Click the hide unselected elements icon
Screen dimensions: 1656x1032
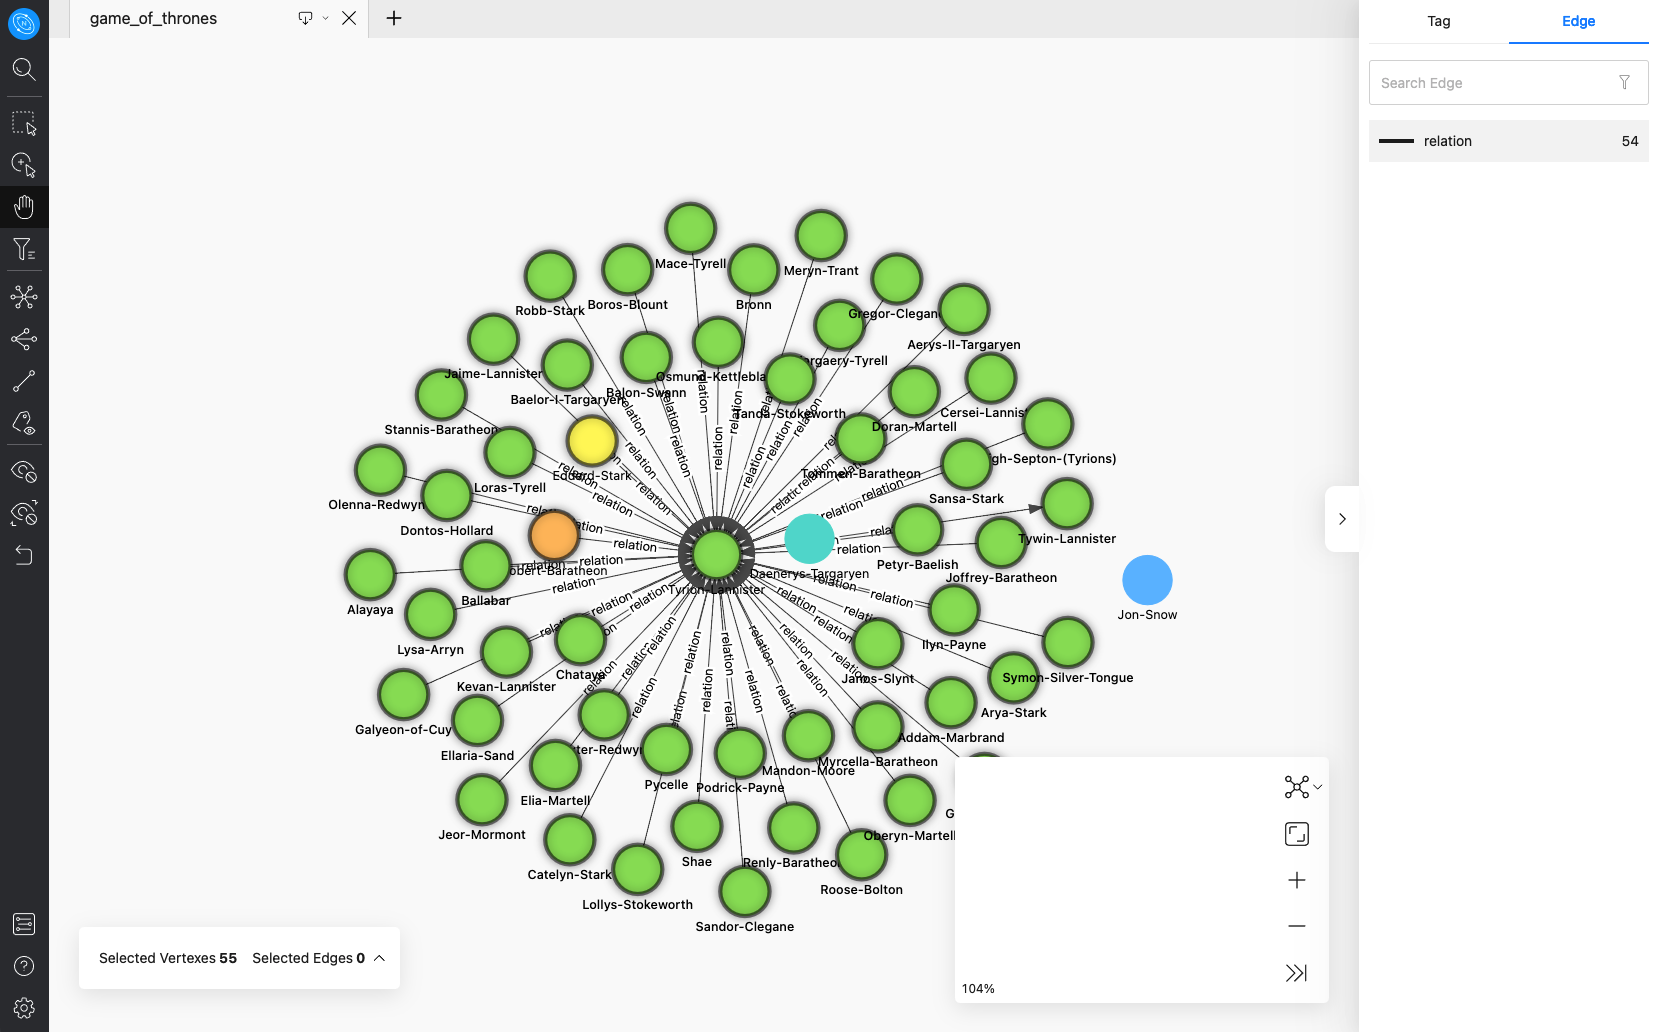(x=24, y=513)
